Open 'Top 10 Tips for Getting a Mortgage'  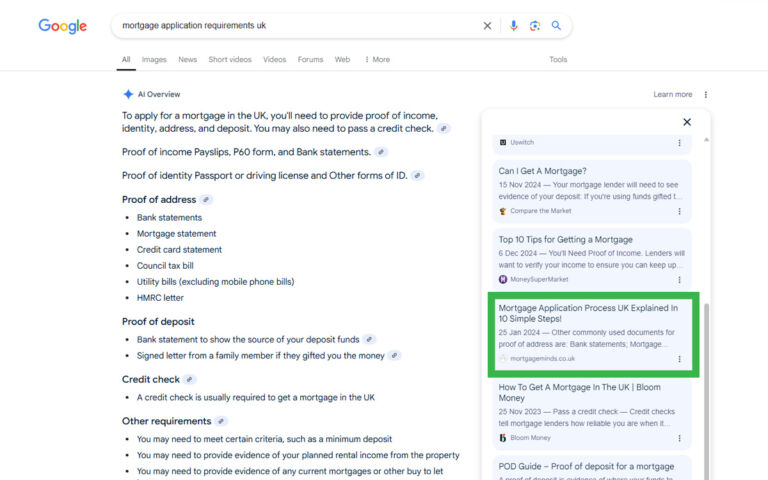click(x=566, y=240)
